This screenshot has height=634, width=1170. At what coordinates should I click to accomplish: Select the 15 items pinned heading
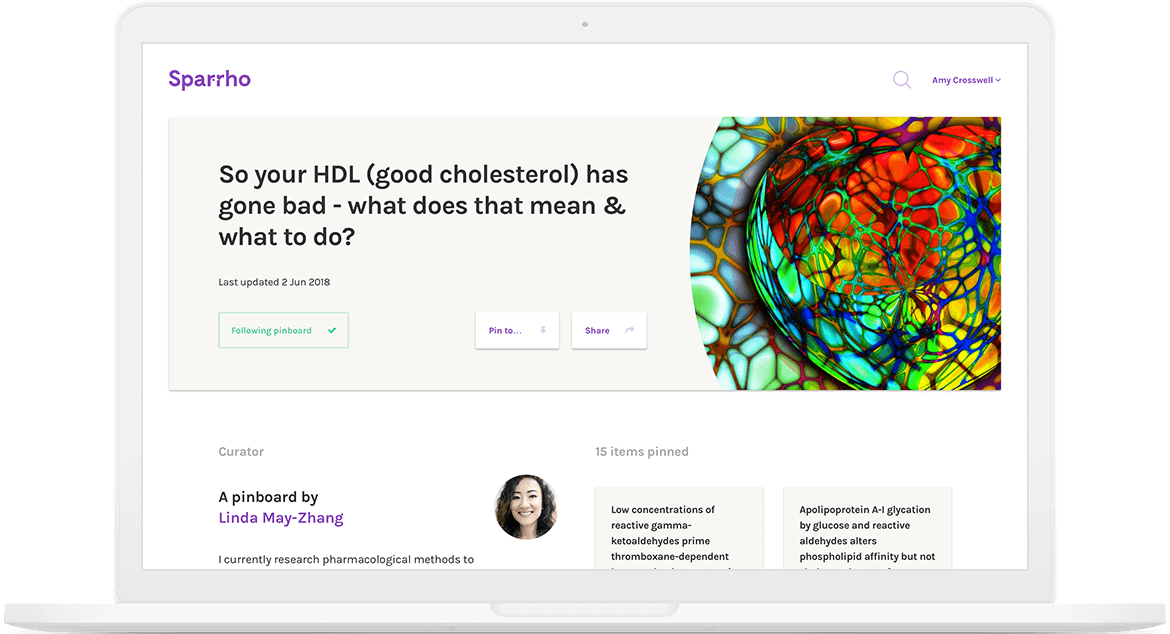pos(642,452)
